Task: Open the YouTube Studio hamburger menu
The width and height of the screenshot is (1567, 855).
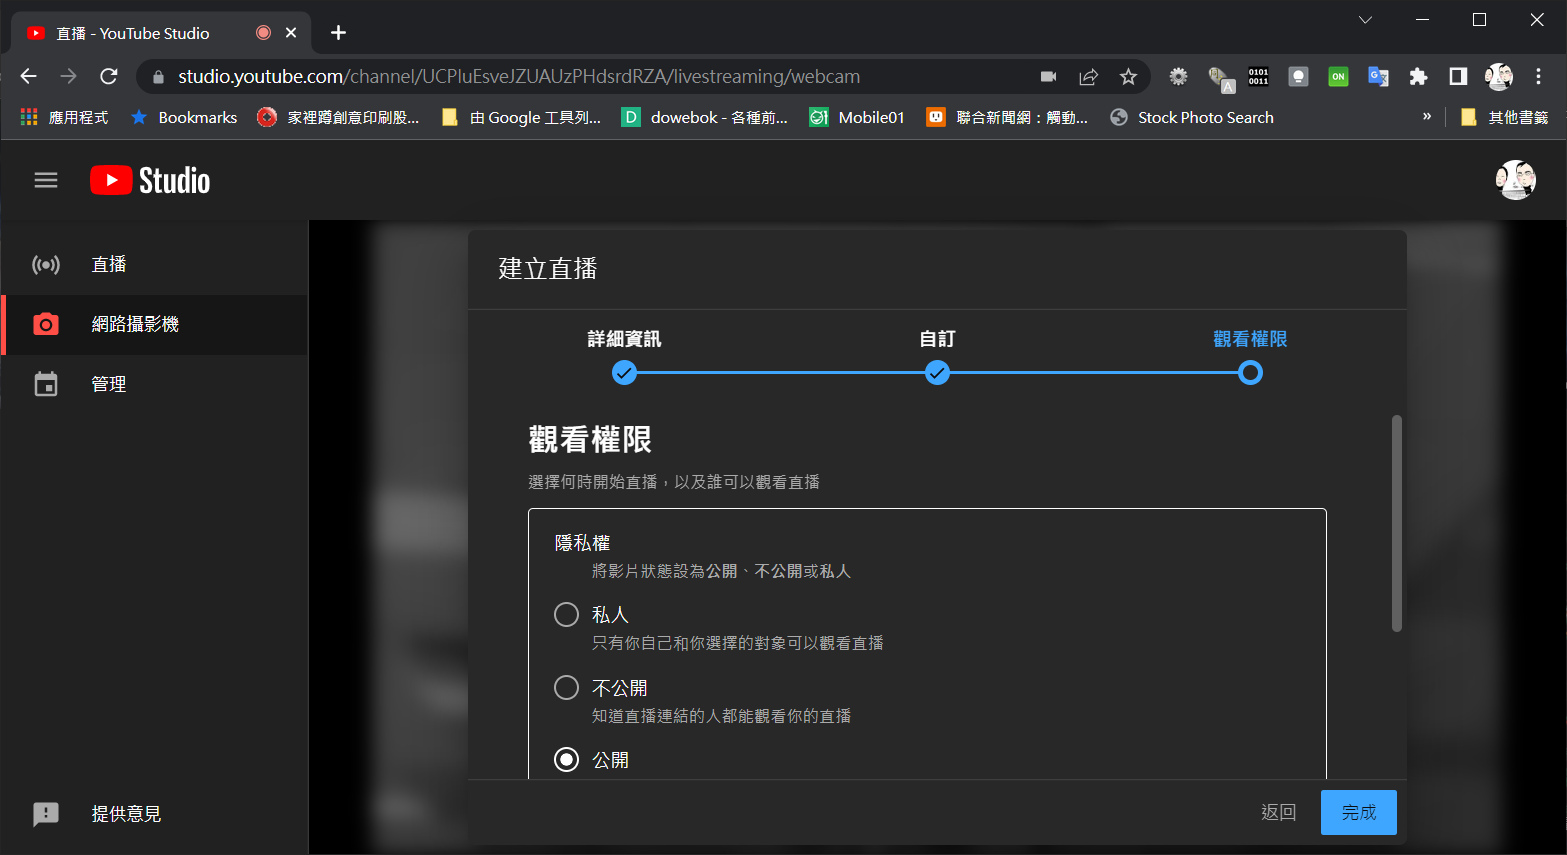Action: coord(46,180)
